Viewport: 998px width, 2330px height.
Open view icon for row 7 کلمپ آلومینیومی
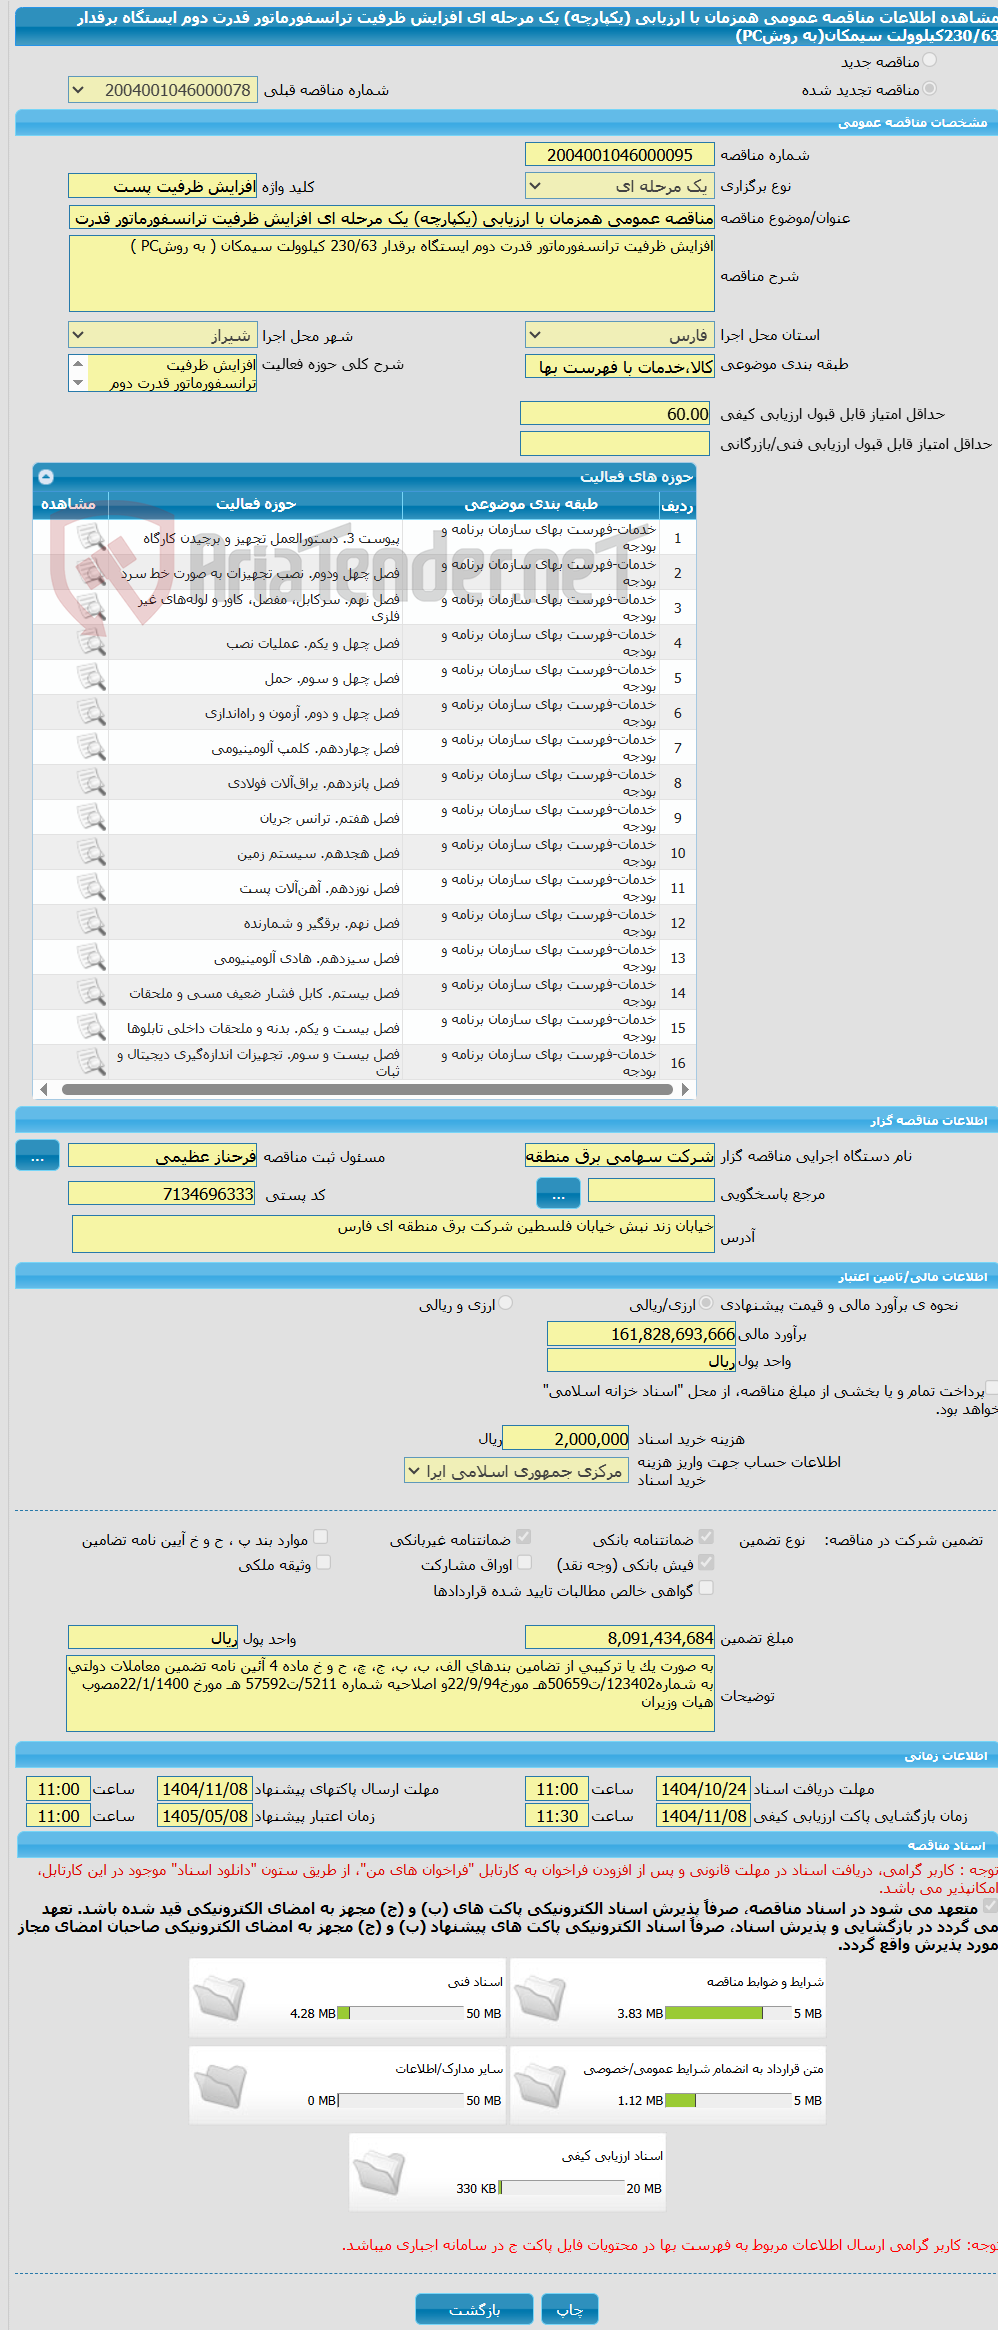point(91,748)
